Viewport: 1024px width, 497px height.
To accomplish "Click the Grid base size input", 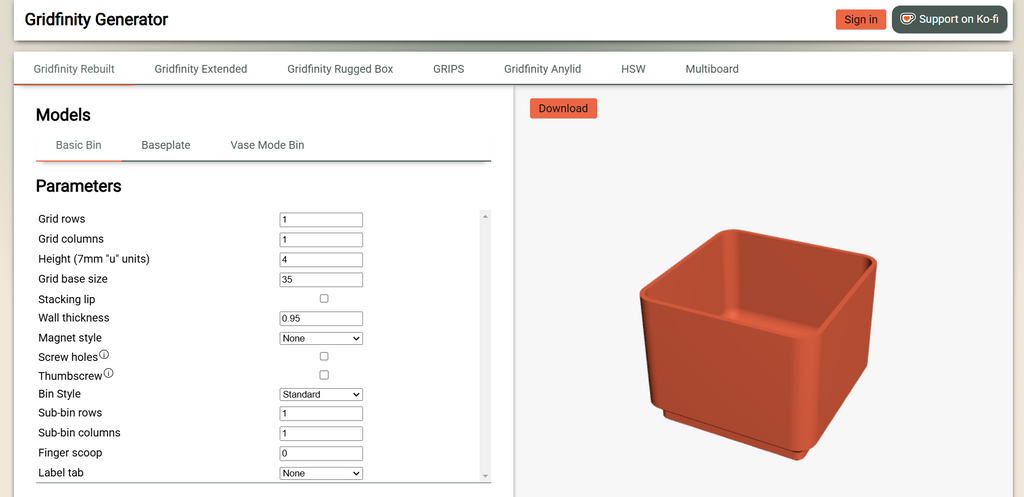I will pyautogui.click(x=321, y=280).
